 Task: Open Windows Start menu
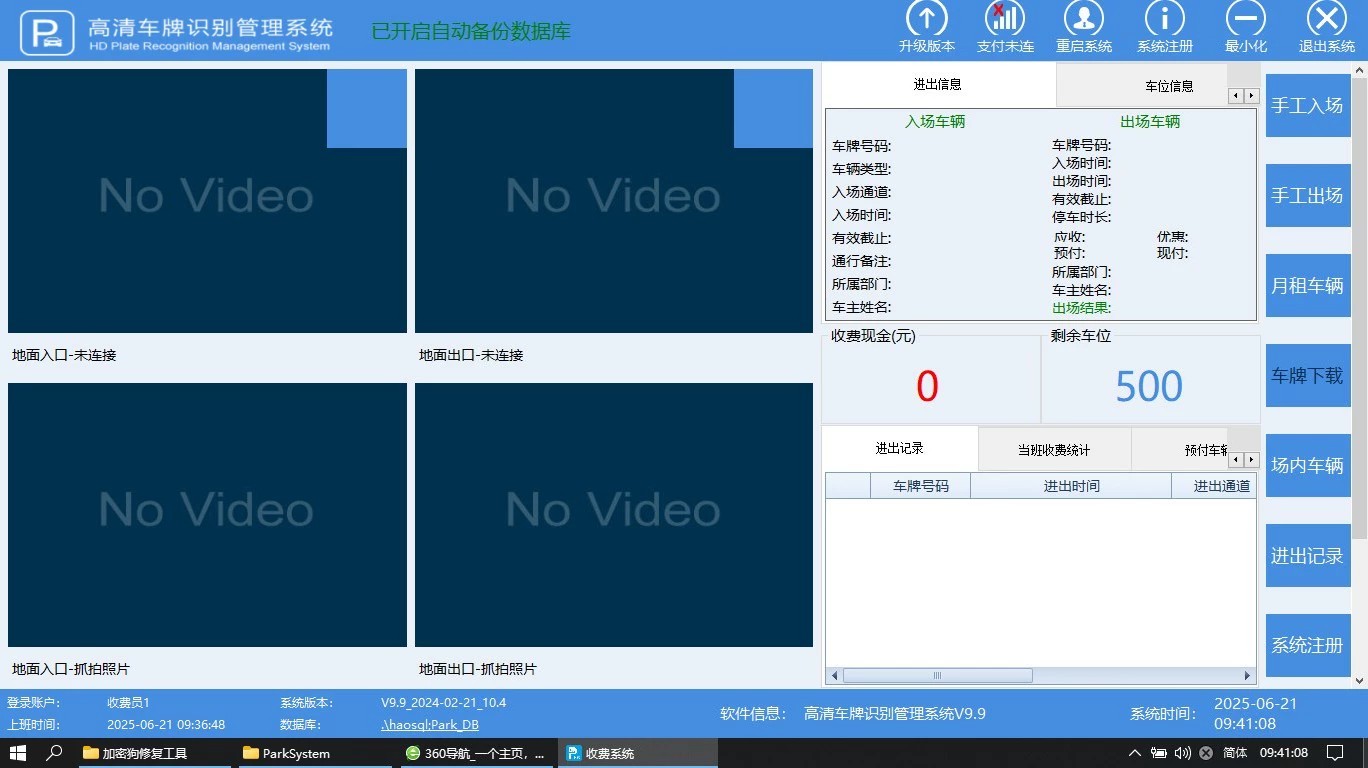17,753
